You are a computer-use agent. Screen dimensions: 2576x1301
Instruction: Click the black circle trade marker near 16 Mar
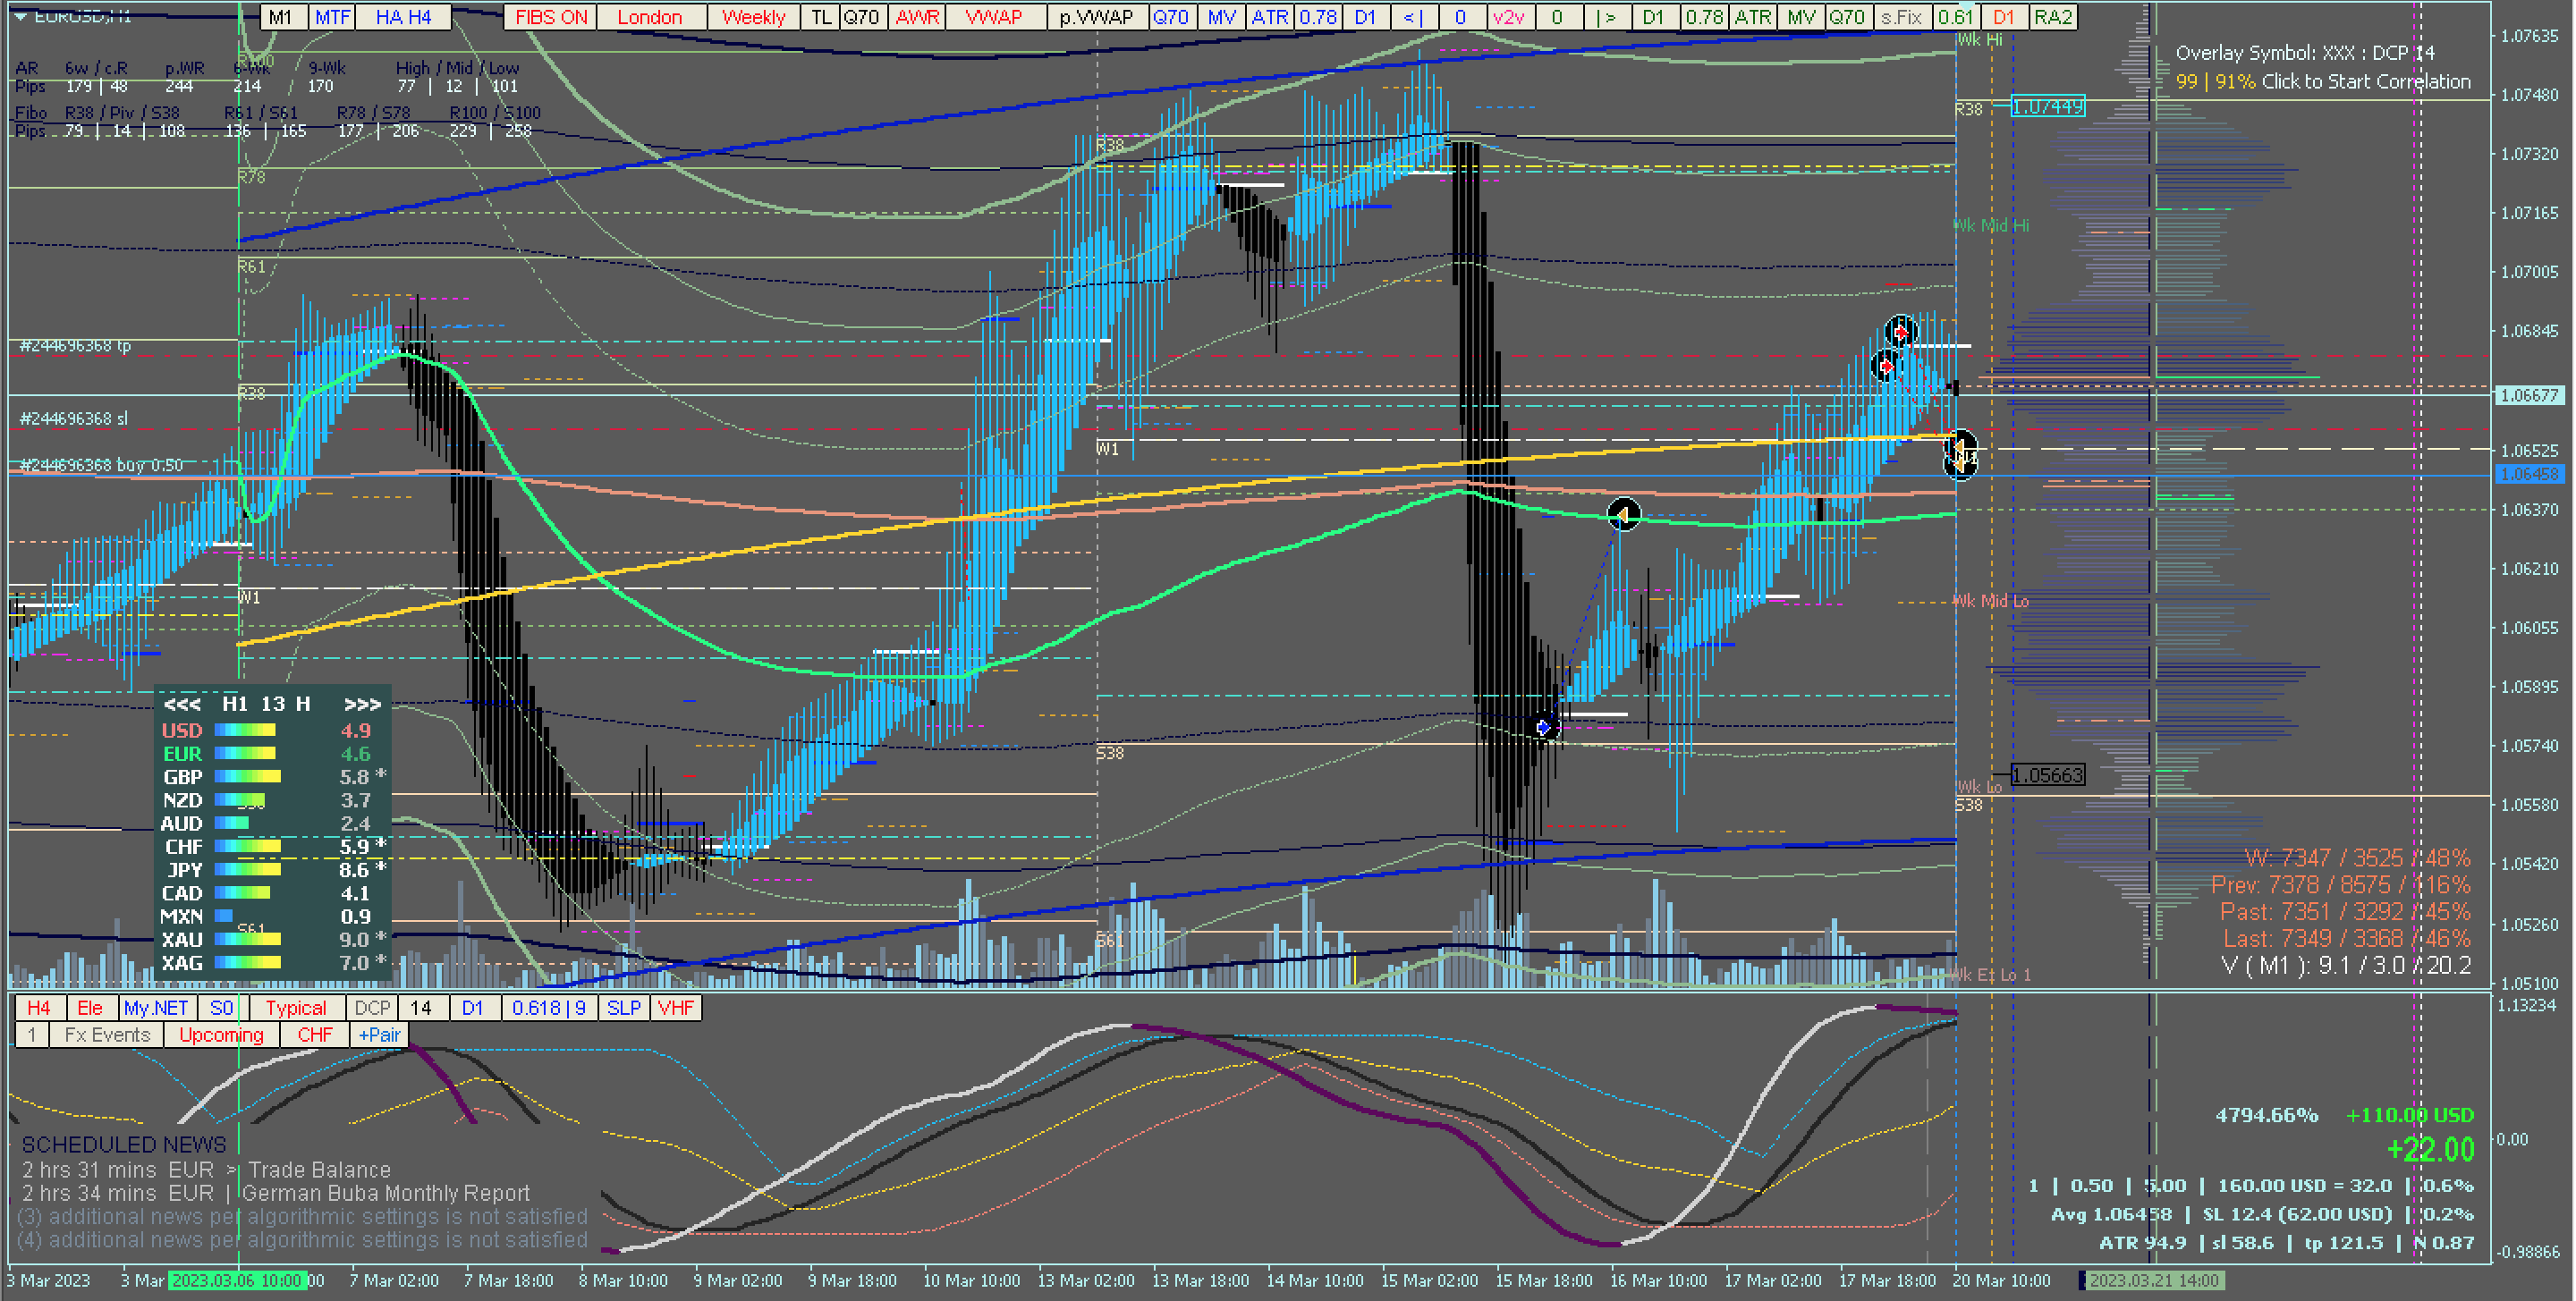1623,515
